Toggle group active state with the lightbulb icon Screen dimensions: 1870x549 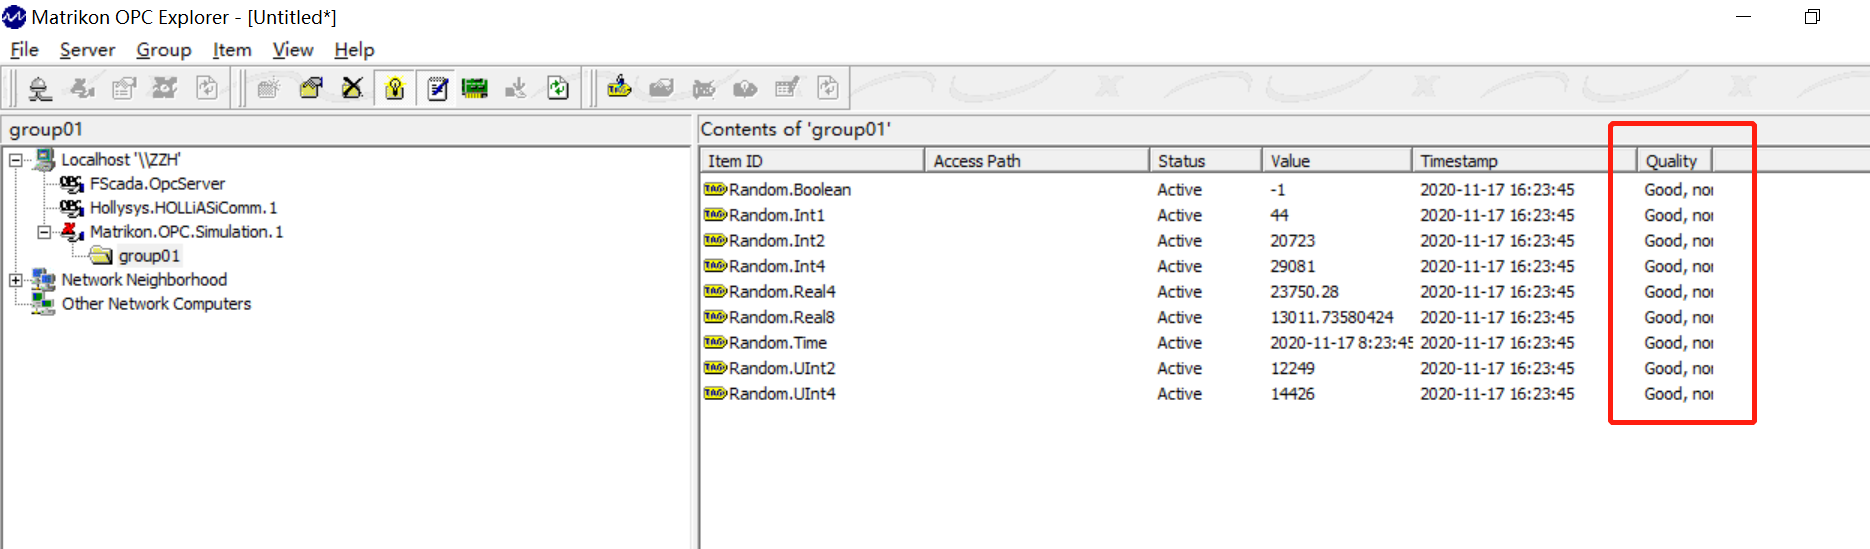395,89
